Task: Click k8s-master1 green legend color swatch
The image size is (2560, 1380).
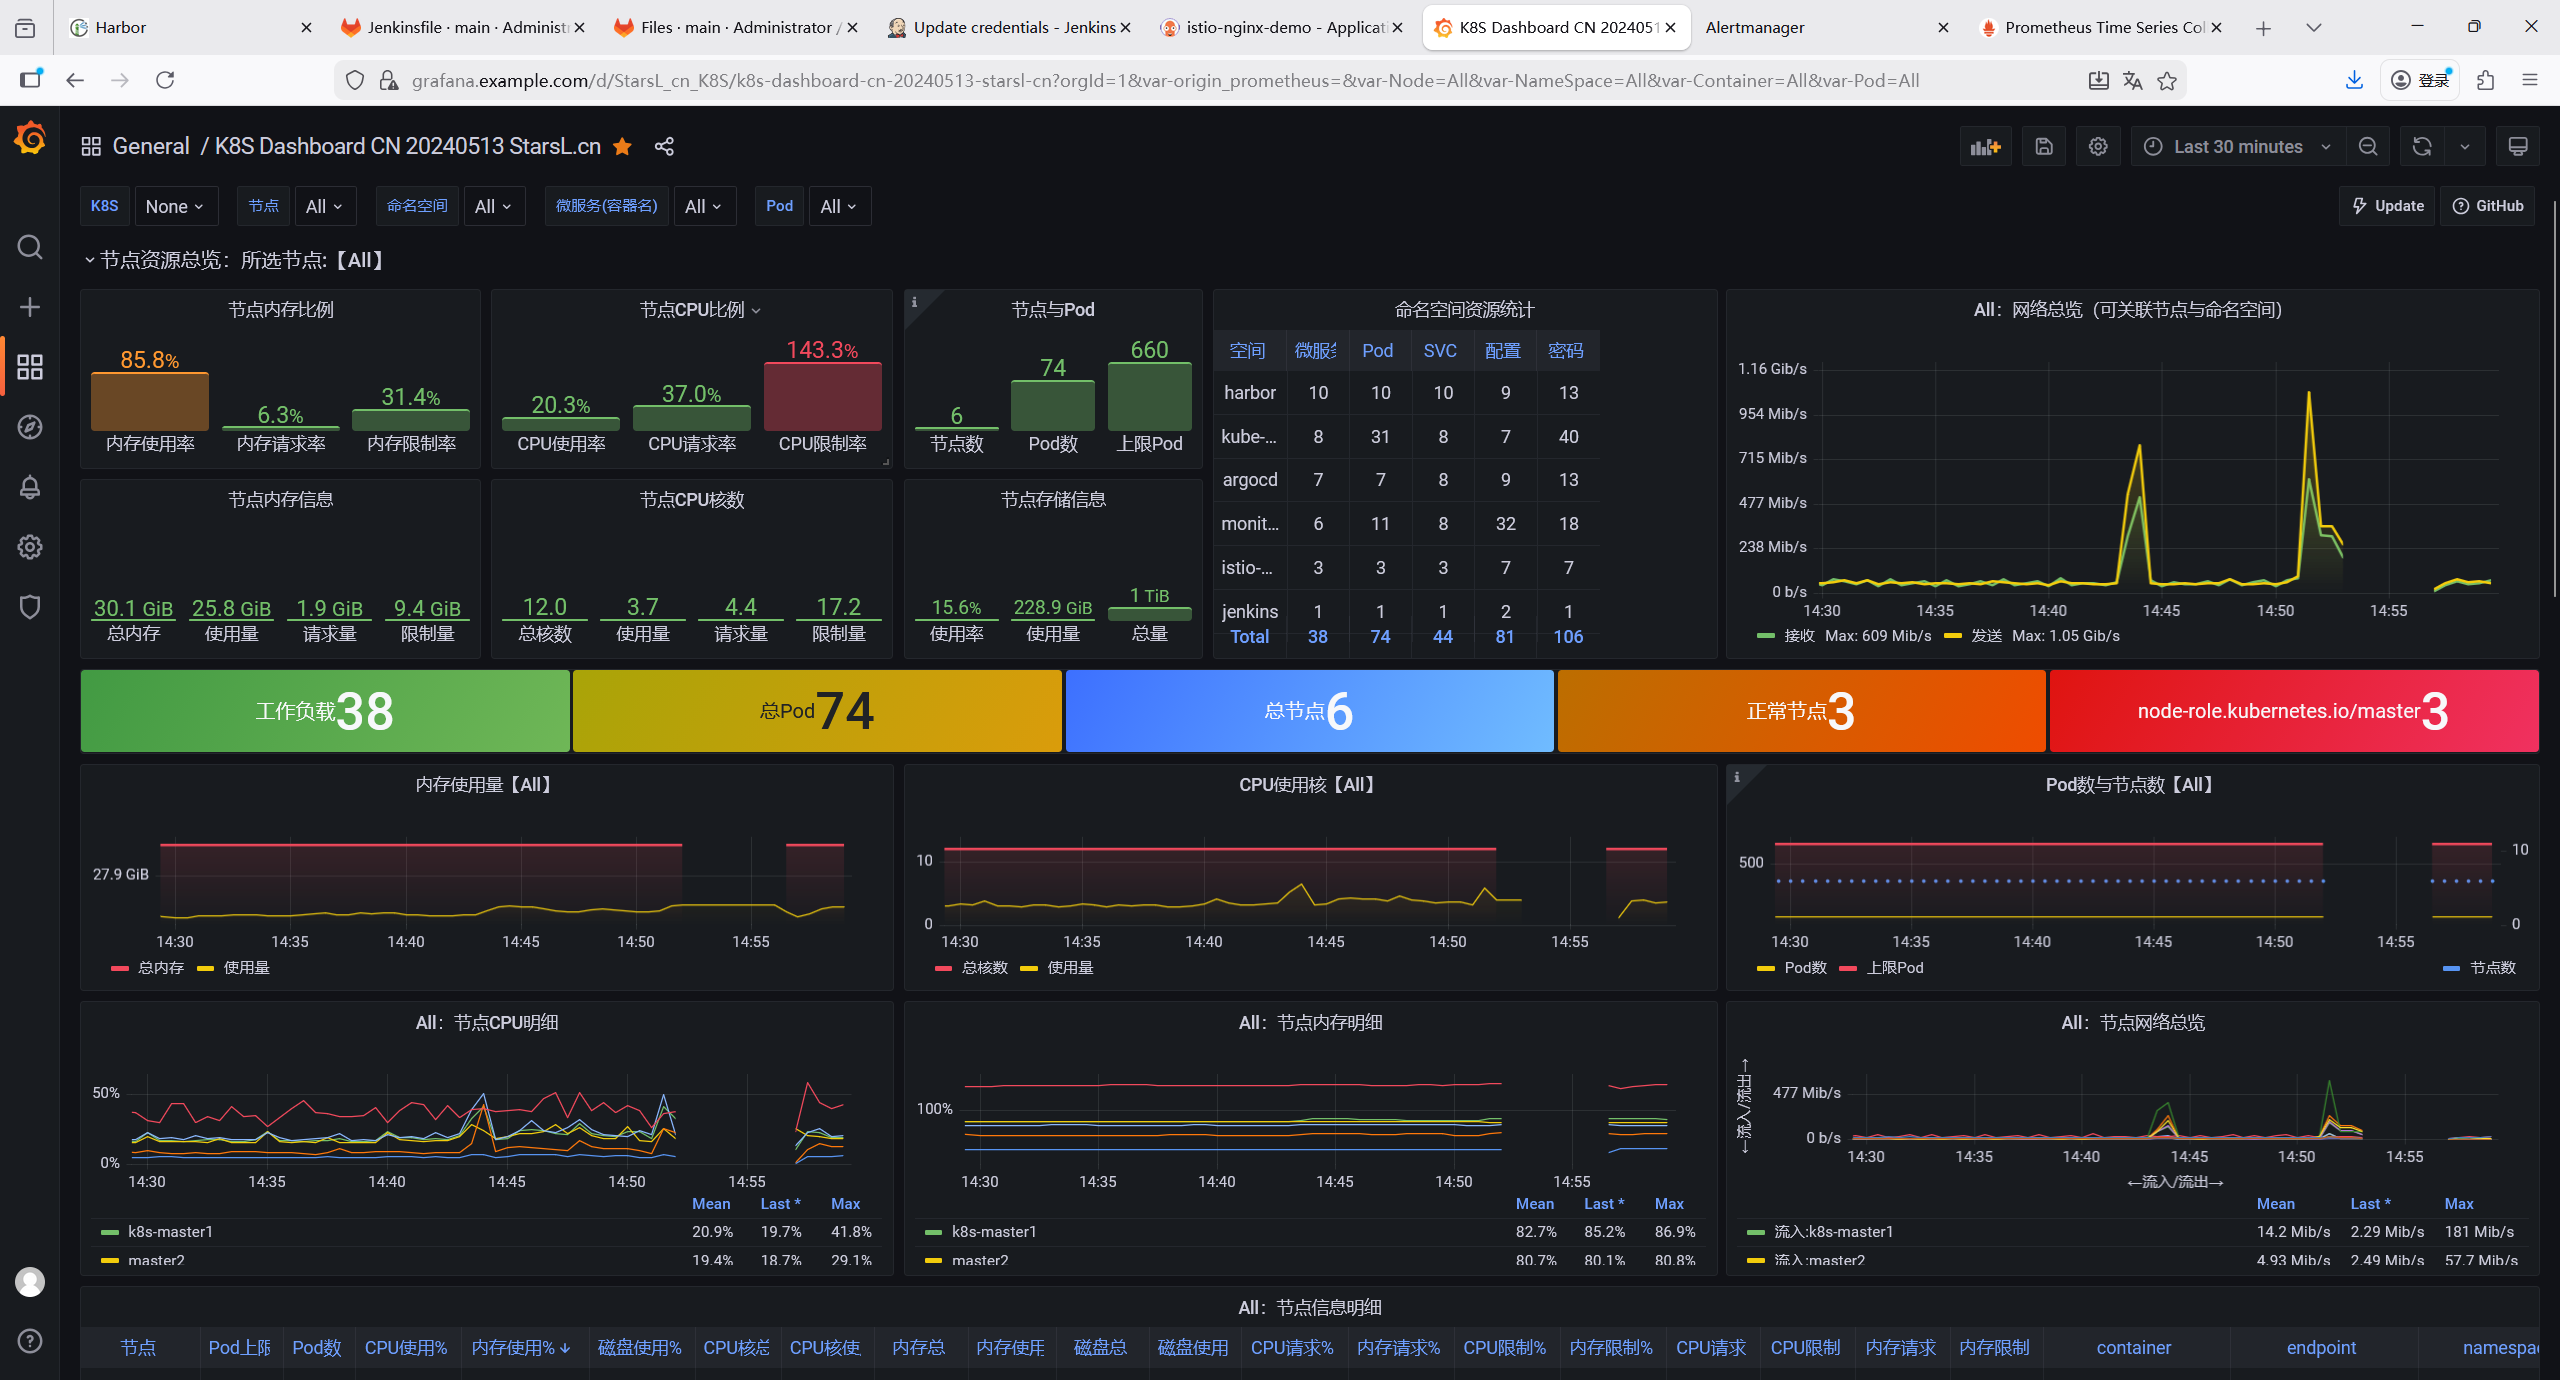Action: click(110, 1232)
